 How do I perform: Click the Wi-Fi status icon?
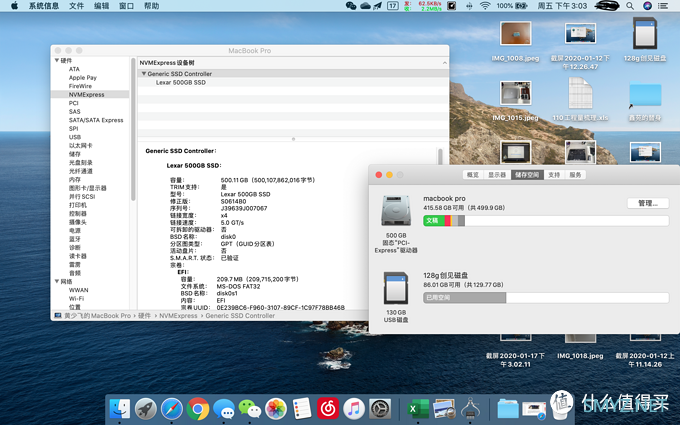click(x=485, y=6)
